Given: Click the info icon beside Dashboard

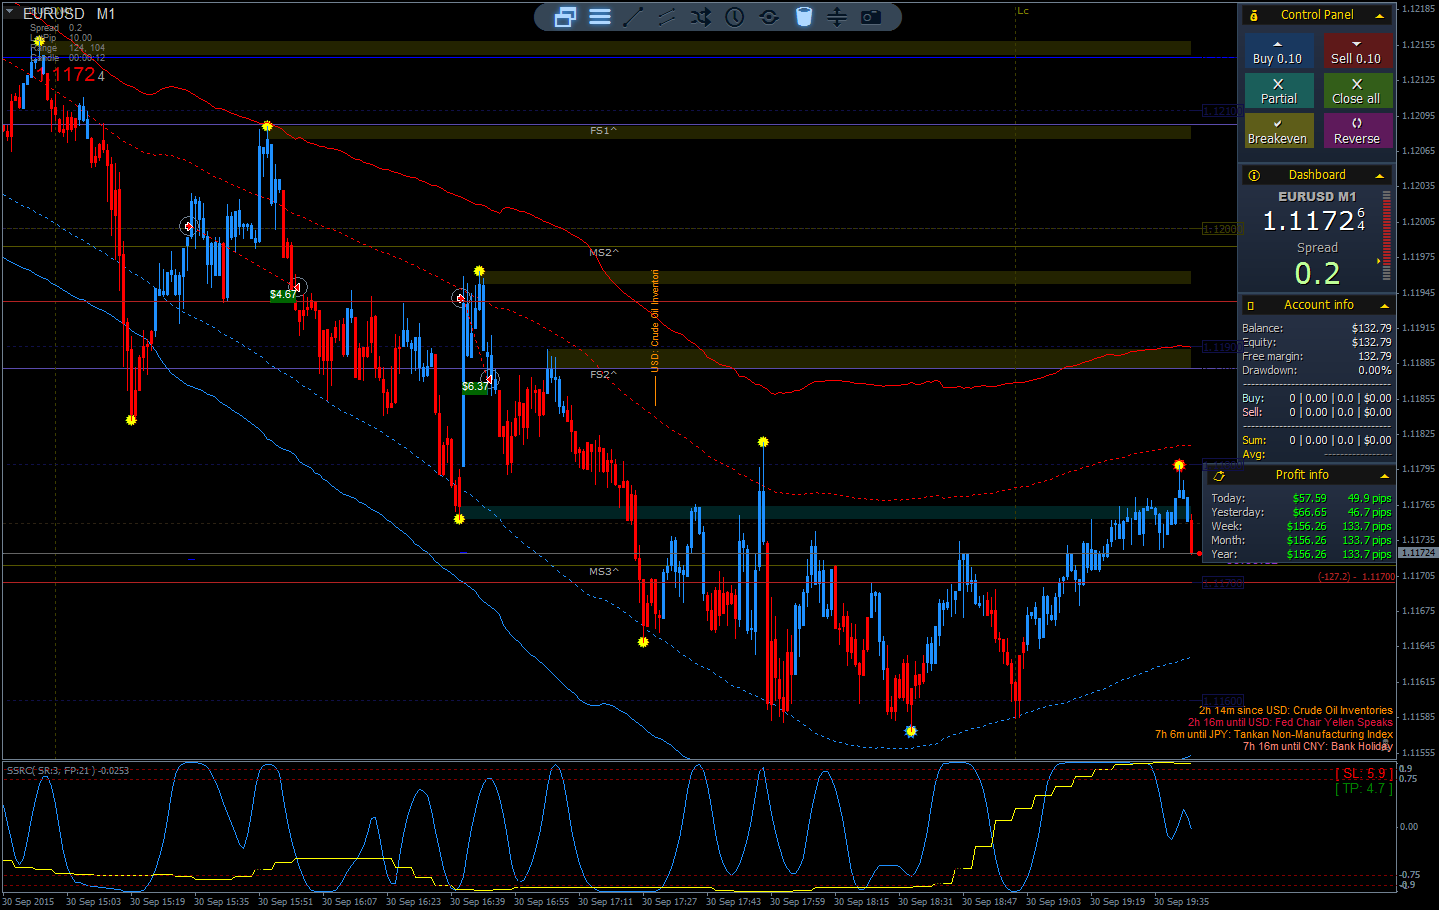Looking at the screenshot, I should 1254,175.
